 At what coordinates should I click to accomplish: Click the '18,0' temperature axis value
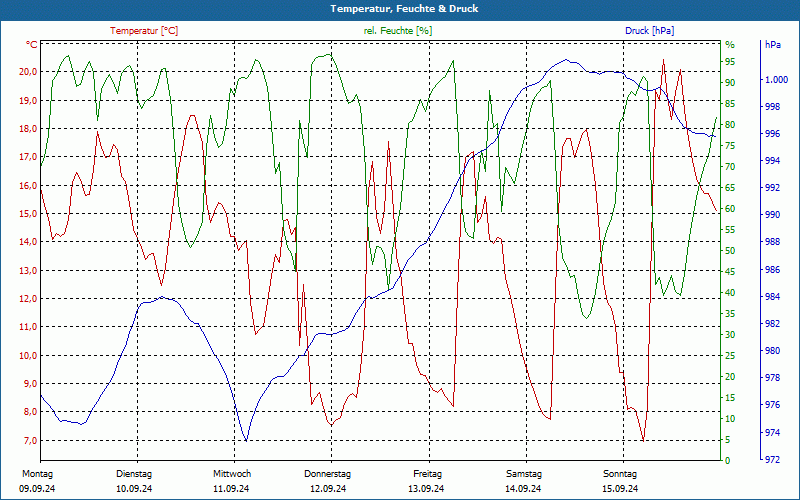(x=28, y=129)
